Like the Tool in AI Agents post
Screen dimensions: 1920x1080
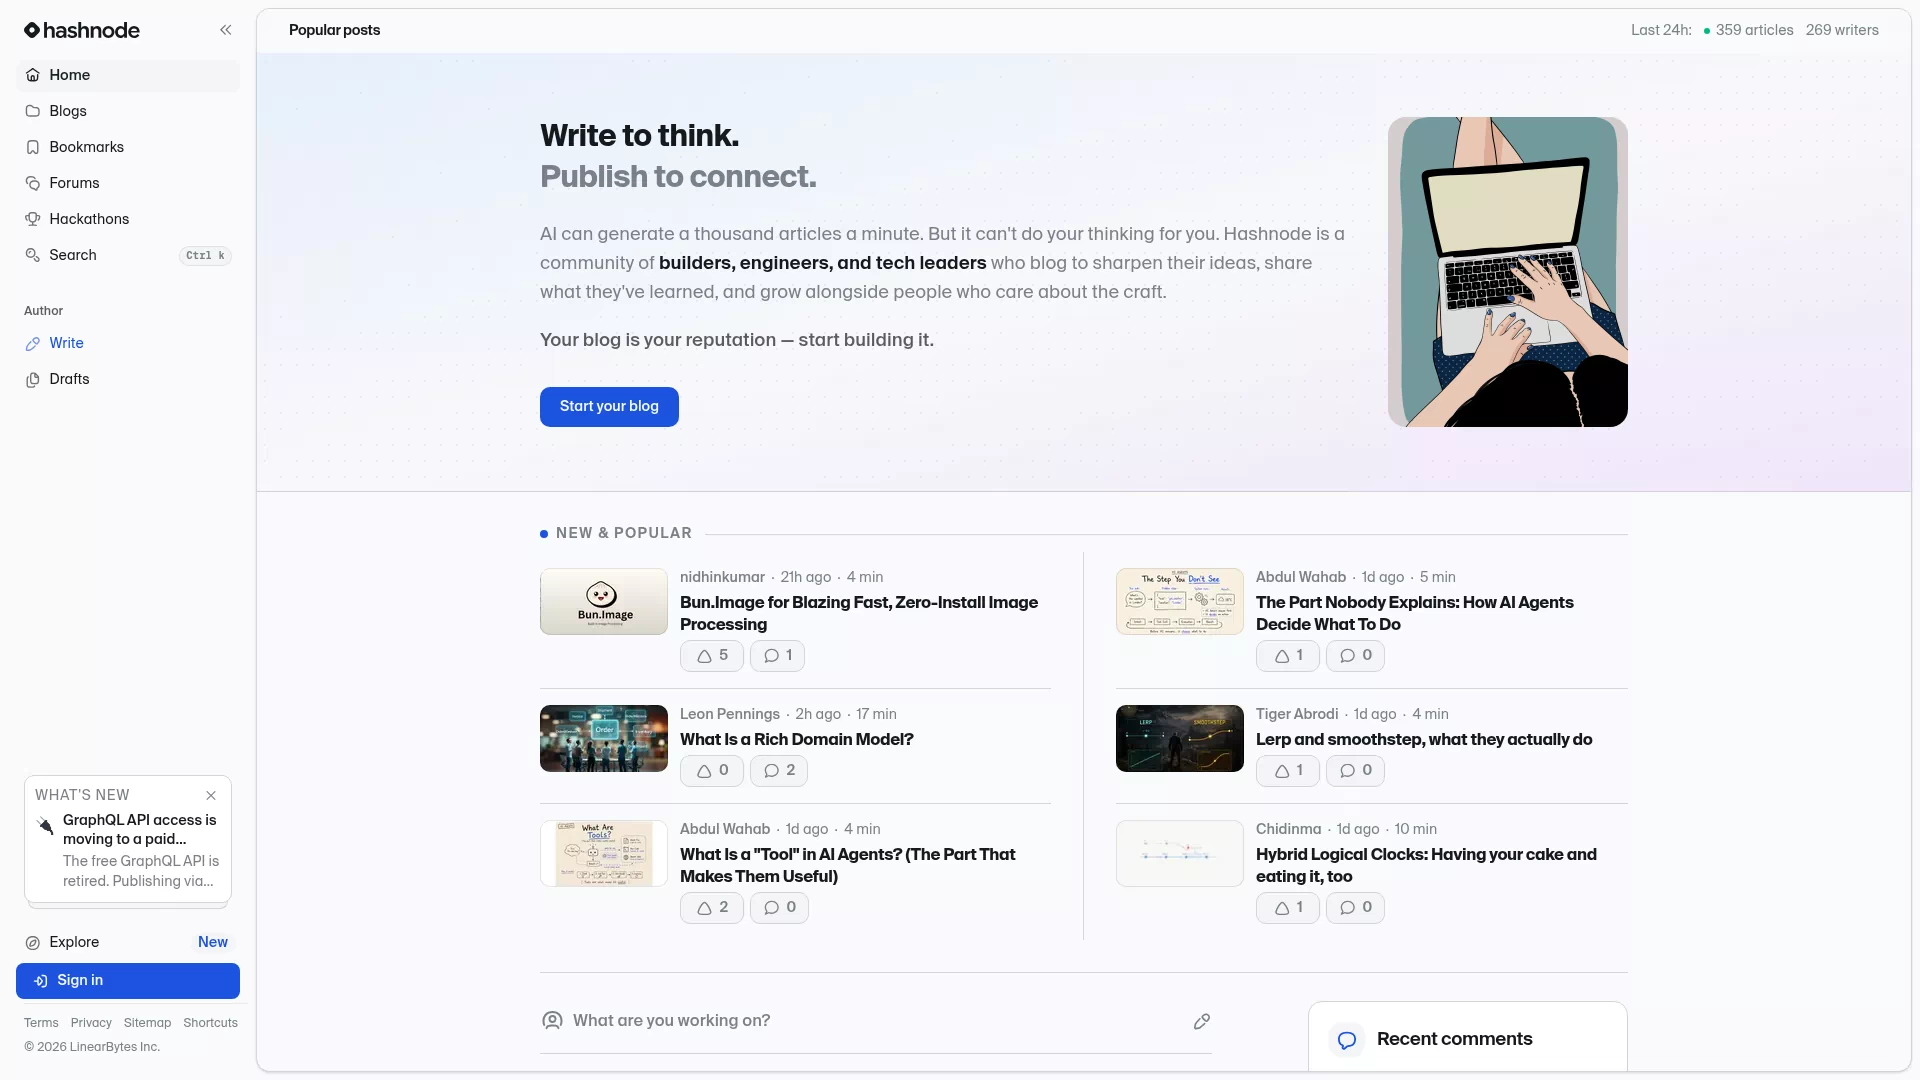tap(712, 908)
